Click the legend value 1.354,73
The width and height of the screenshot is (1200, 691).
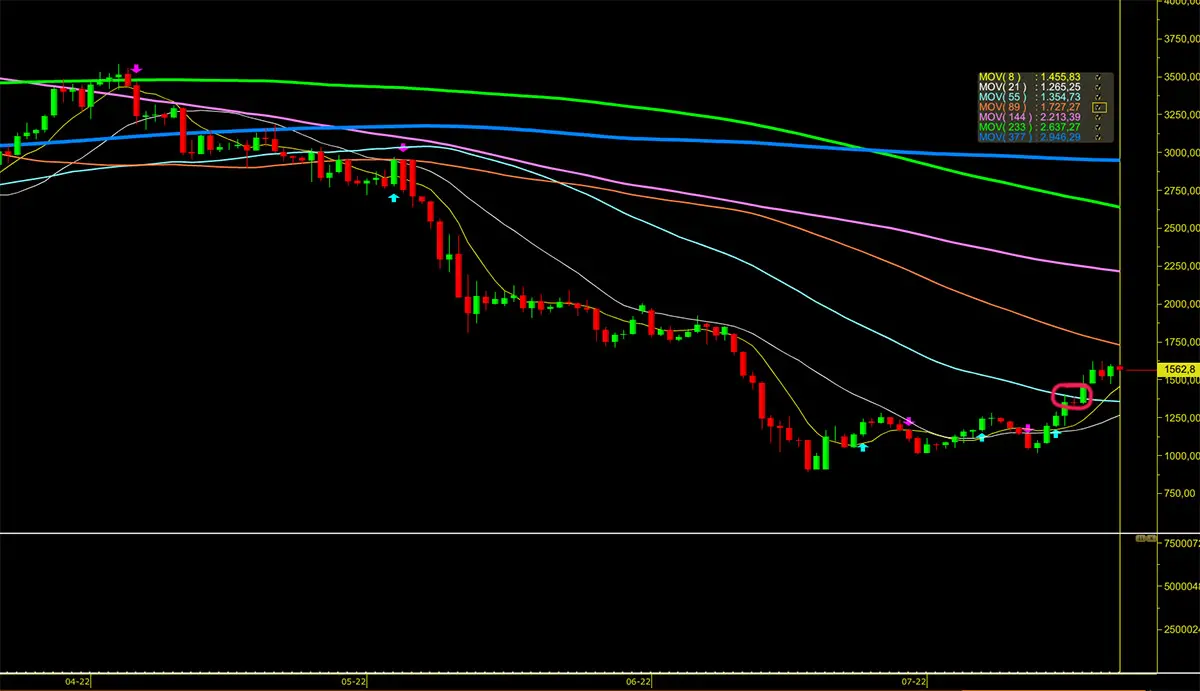[x=1061, y=97]
